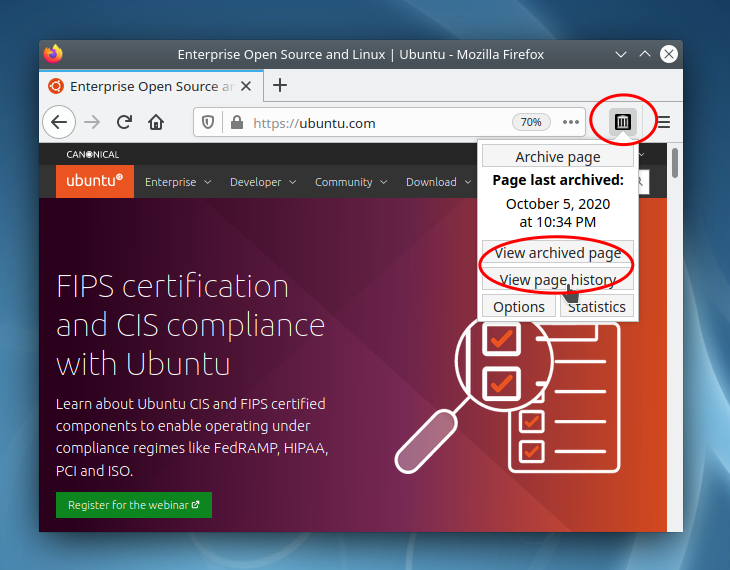Open the Statistics button in popup
730x570 pixels.
pos(596,307)
